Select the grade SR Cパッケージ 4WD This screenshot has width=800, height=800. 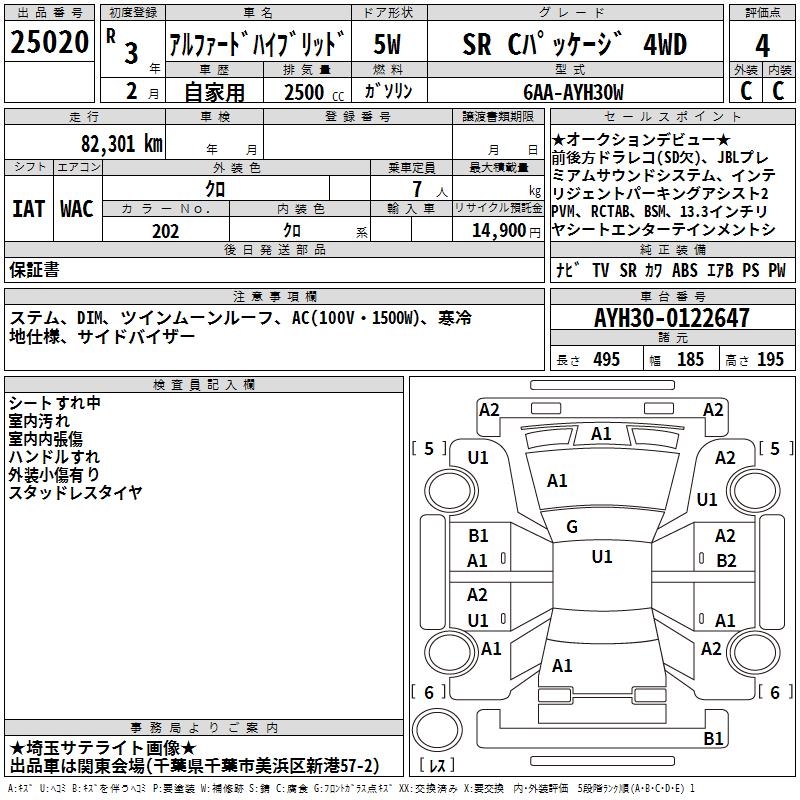click(x=575, y=45)
